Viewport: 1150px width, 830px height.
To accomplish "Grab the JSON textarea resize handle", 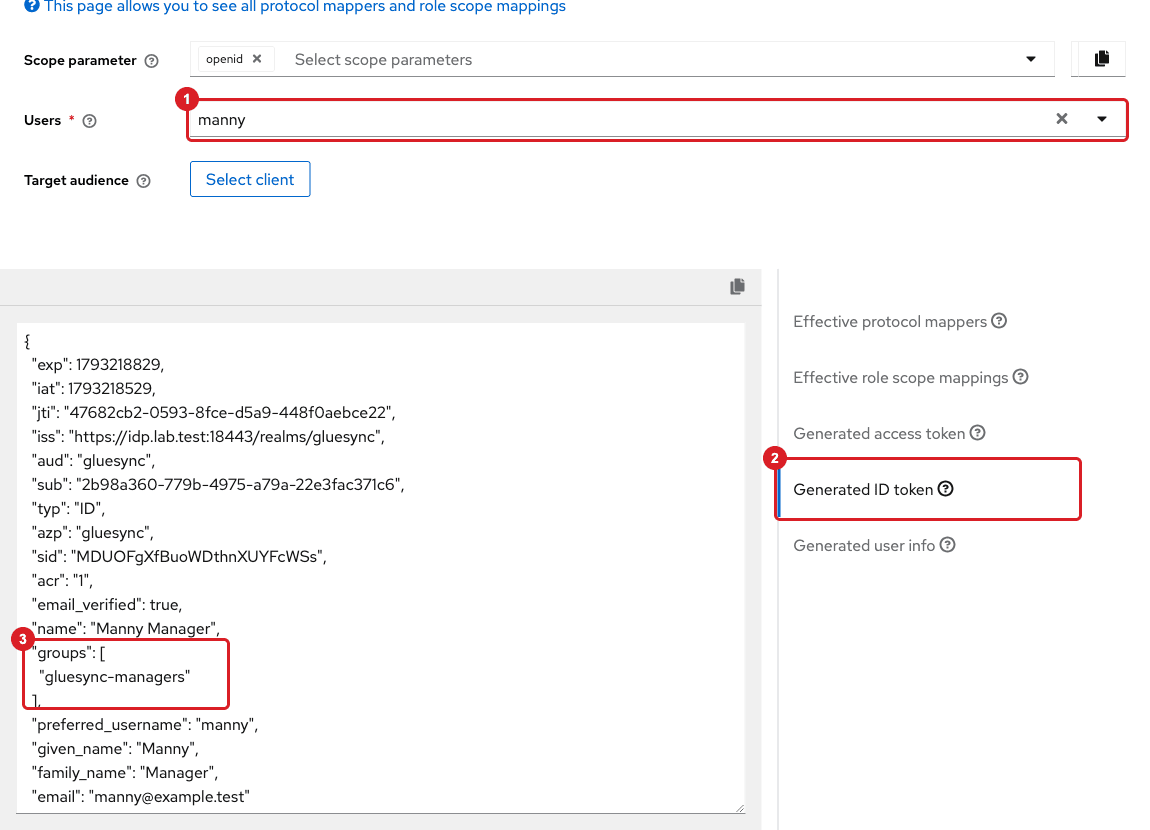I will (739, 808).
